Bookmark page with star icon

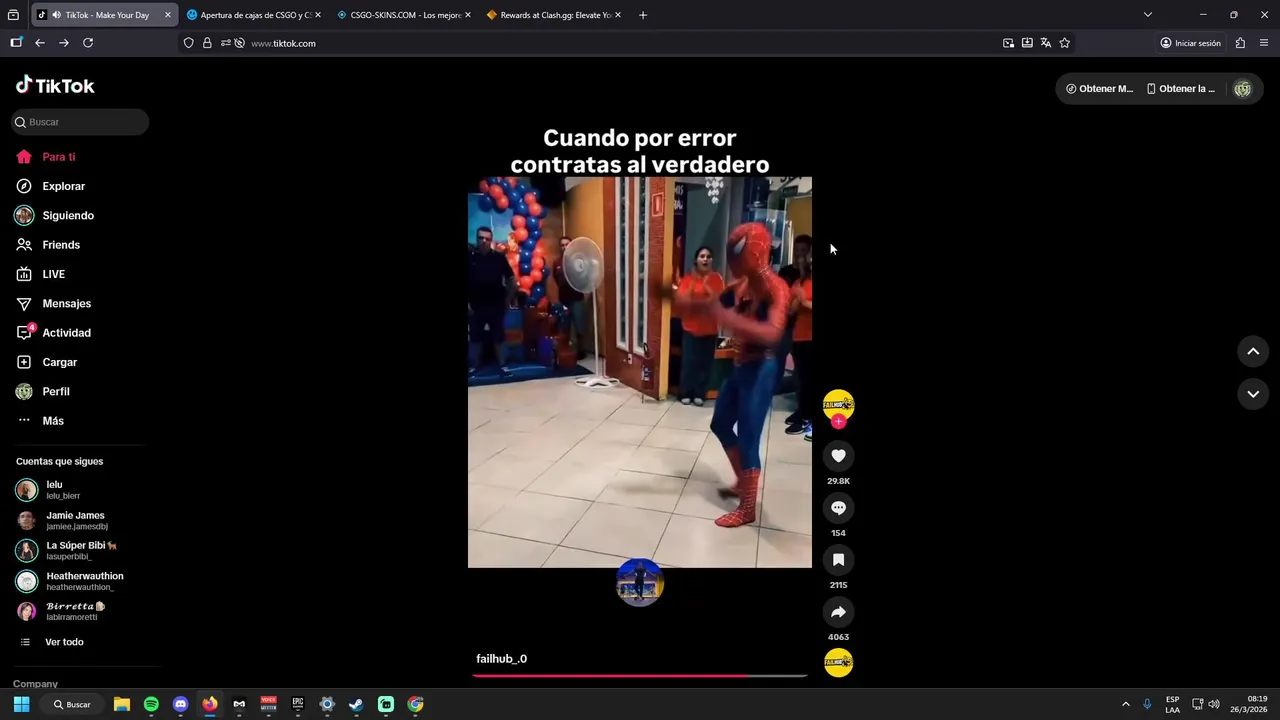click(x=1065, y=43)
